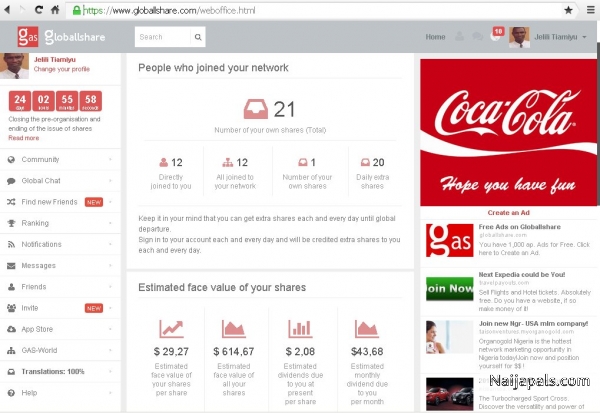
Task: Click the Directly joined to you count 12
Action: click(176, 163)
